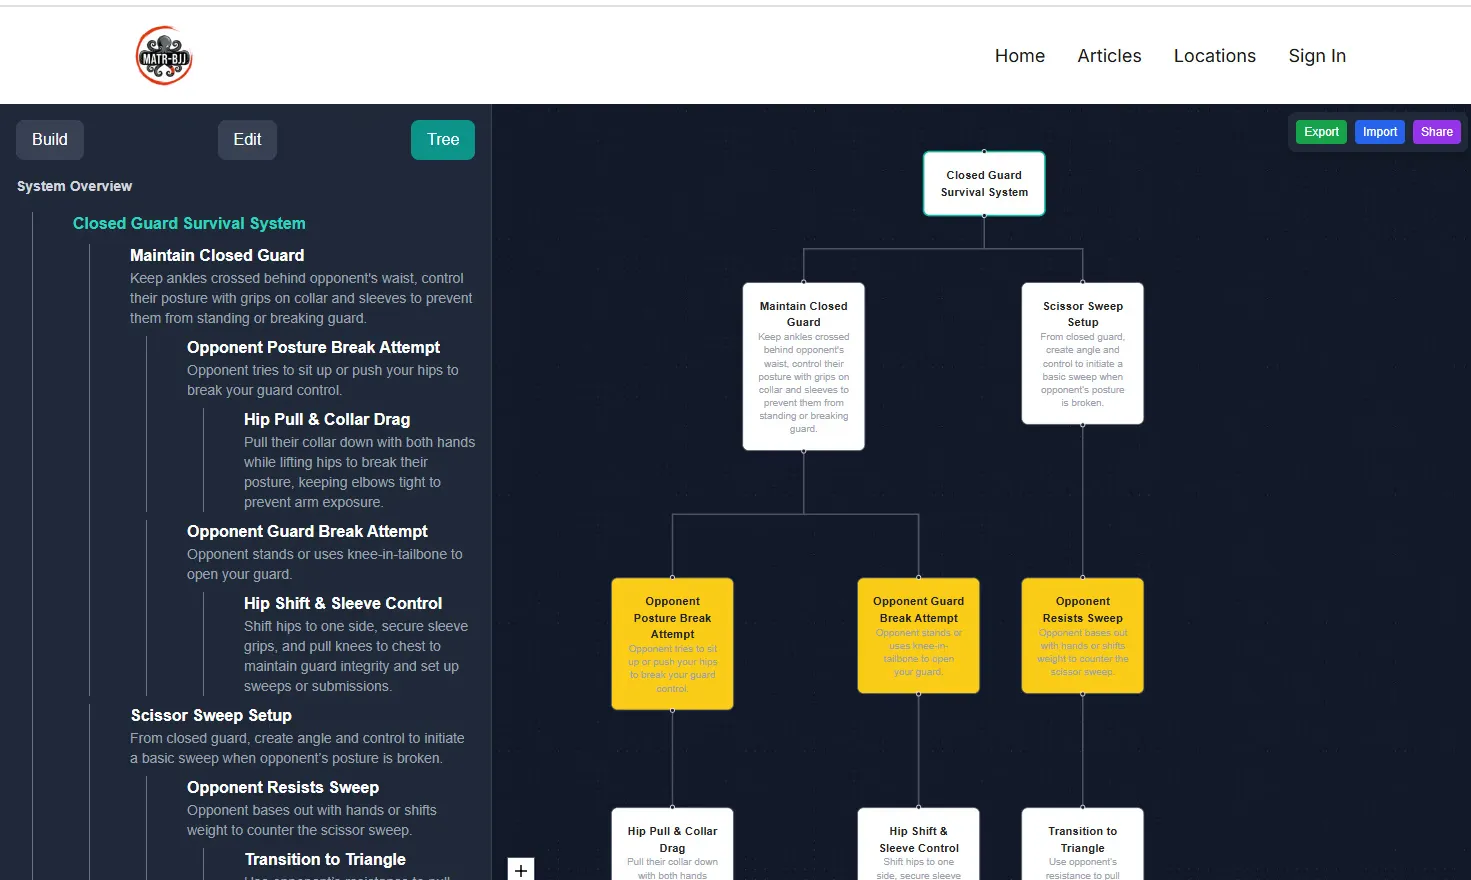The width and height of the screenshot is (1471, 880).
Task: Export the current system
Action: click(1320, 131)
